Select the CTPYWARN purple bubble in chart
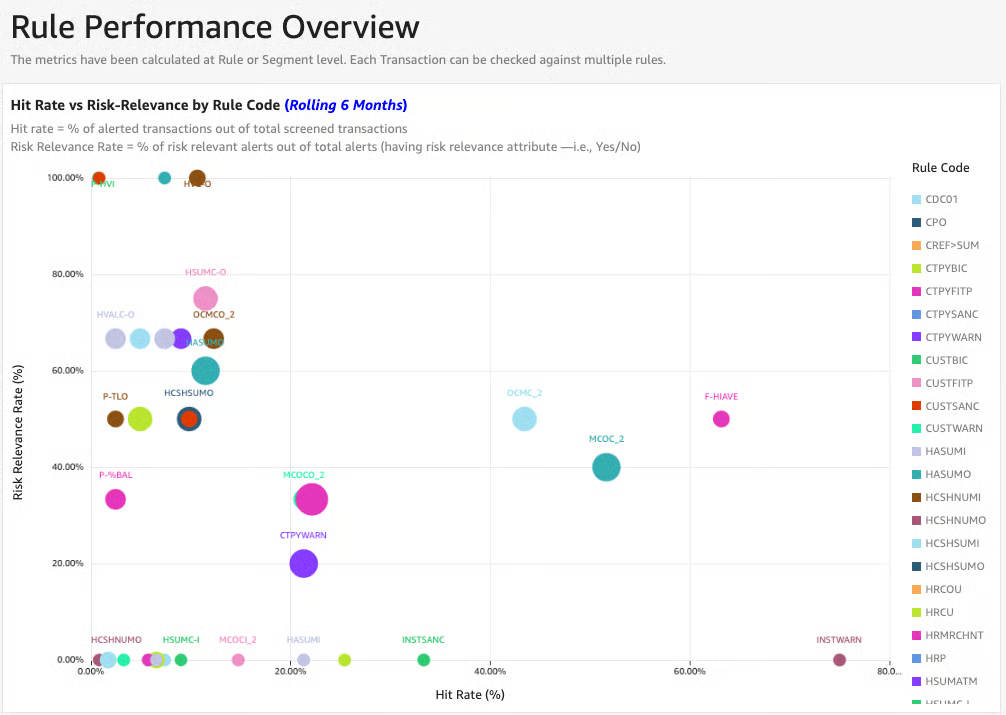The width and height of the screenshot is (1006, 715). tap(303, 563)
